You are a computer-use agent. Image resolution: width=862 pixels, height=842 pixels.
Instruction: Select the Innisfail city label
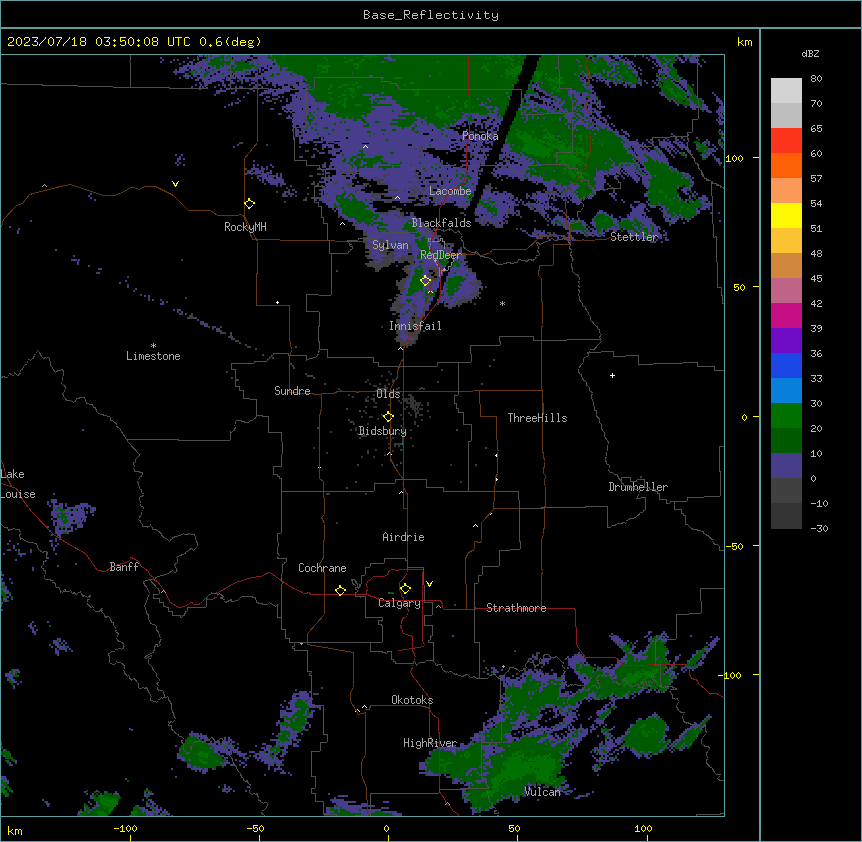[415, 326]
